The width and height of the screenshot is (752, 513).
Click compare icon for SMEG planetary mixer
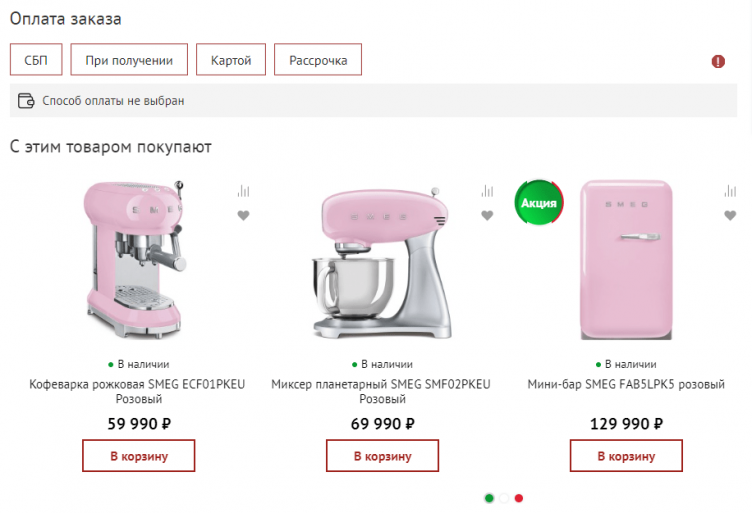(487, 191)
